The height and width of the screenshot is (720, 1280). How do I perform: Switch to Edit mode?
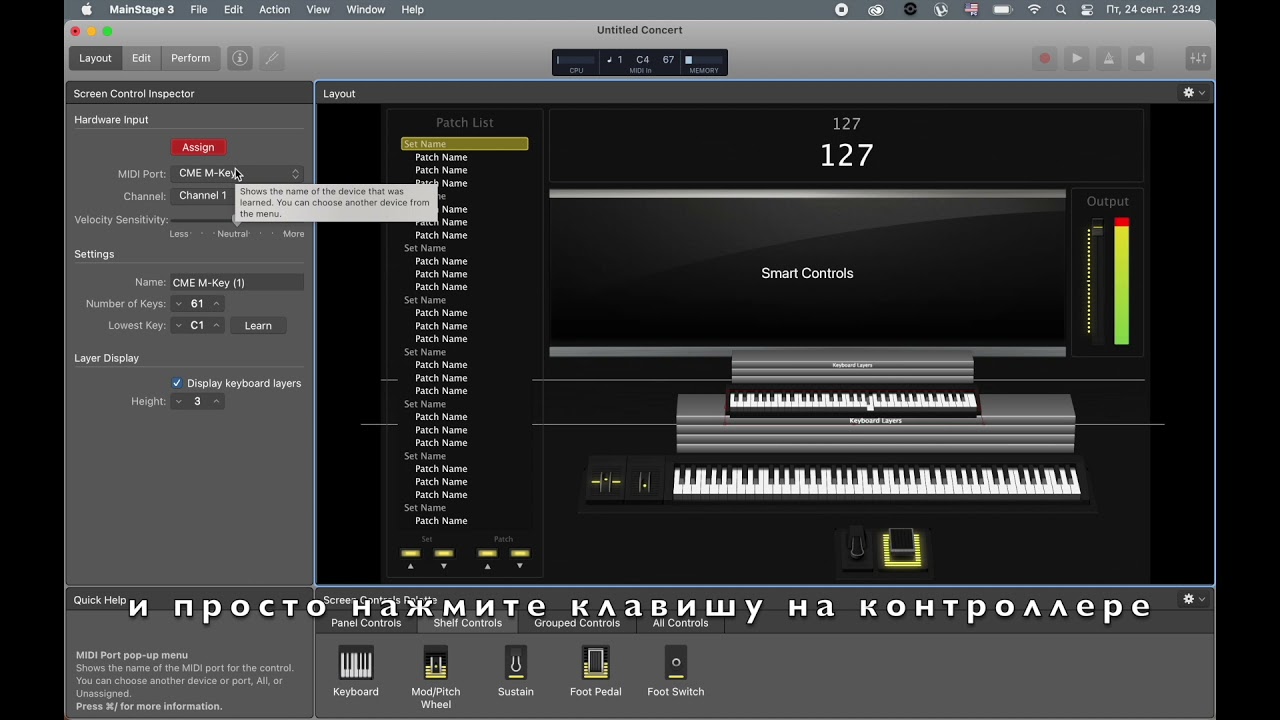142,58
